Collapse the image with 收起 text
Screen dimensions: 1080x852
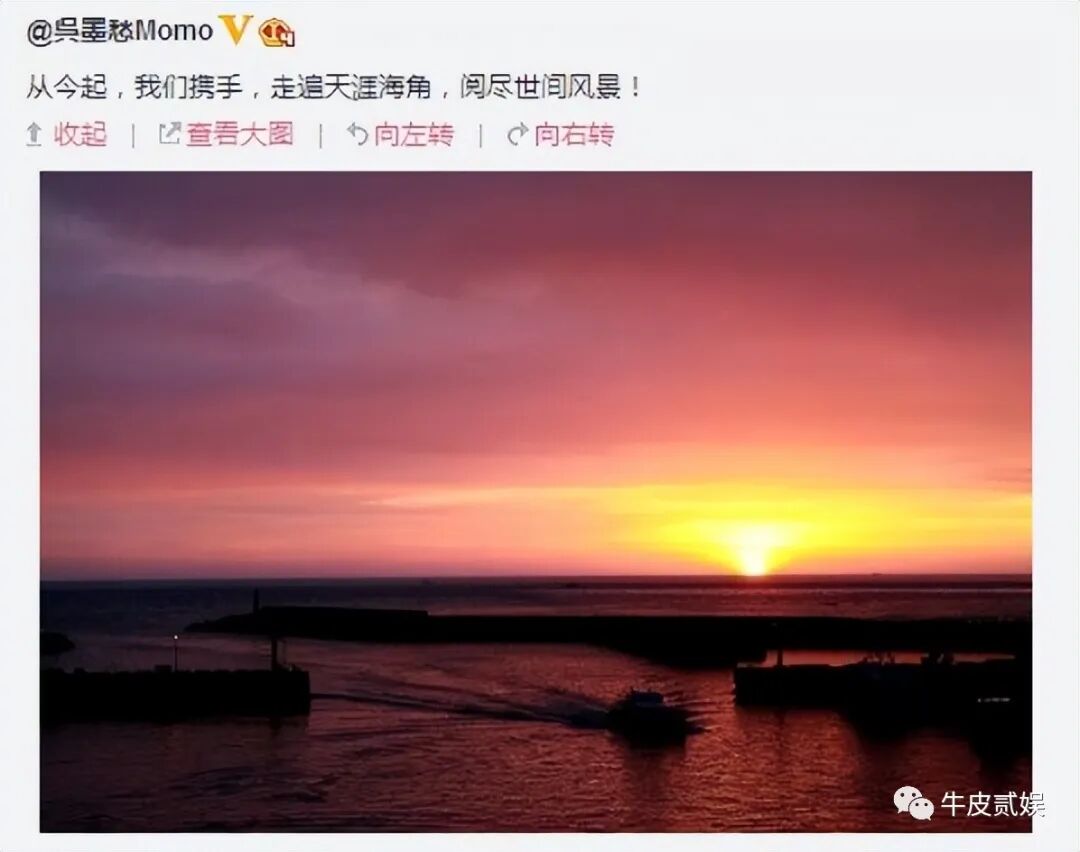[x=81, y=134]
